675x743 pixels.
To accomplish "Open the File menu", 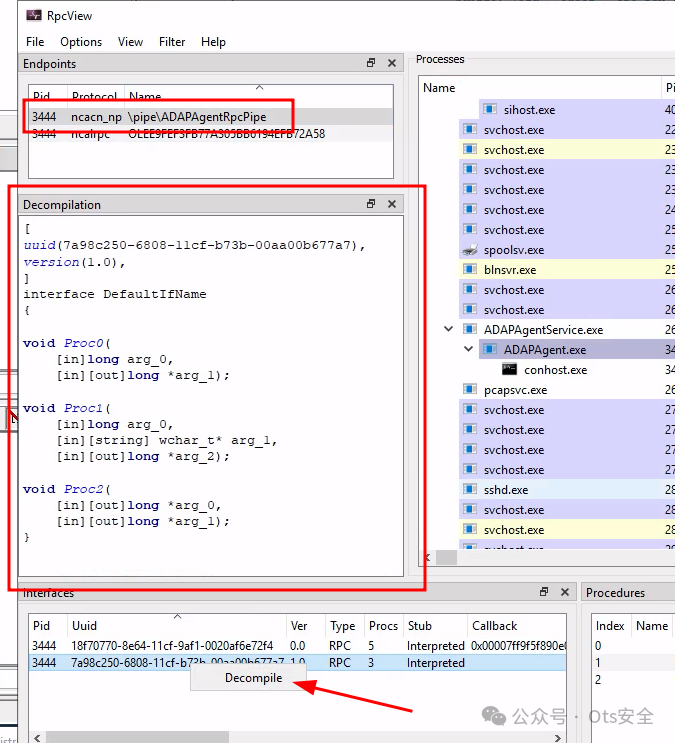I will tap(35, 42).
